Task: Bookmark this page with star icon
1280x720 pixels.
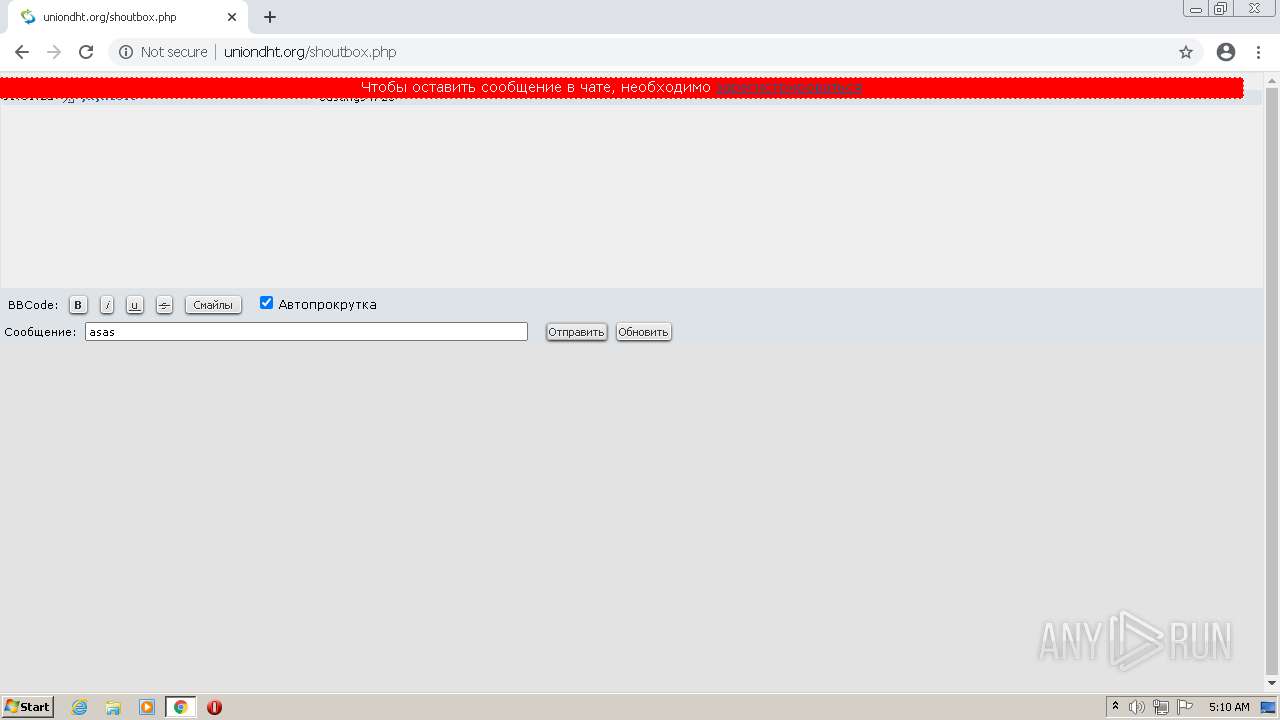Action: coord(1186,52)
